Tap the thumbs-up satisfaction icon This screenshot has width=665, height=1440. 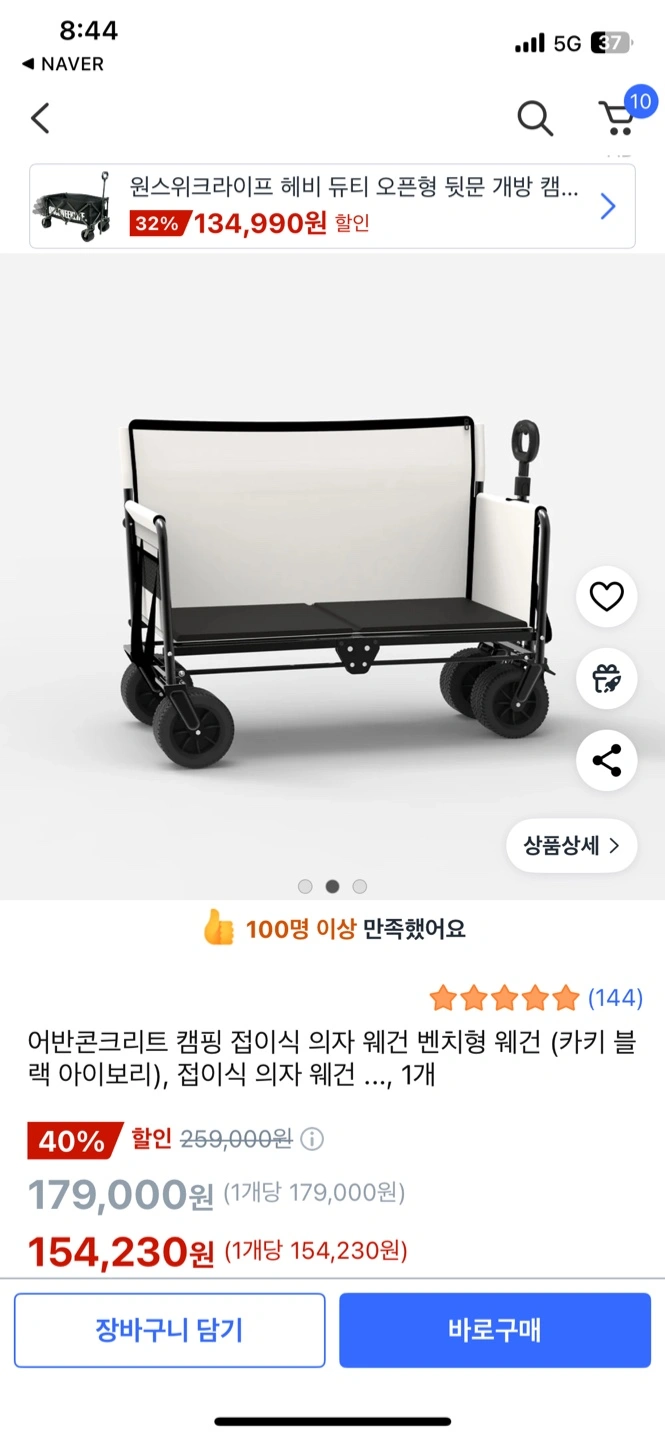[218, 929]
